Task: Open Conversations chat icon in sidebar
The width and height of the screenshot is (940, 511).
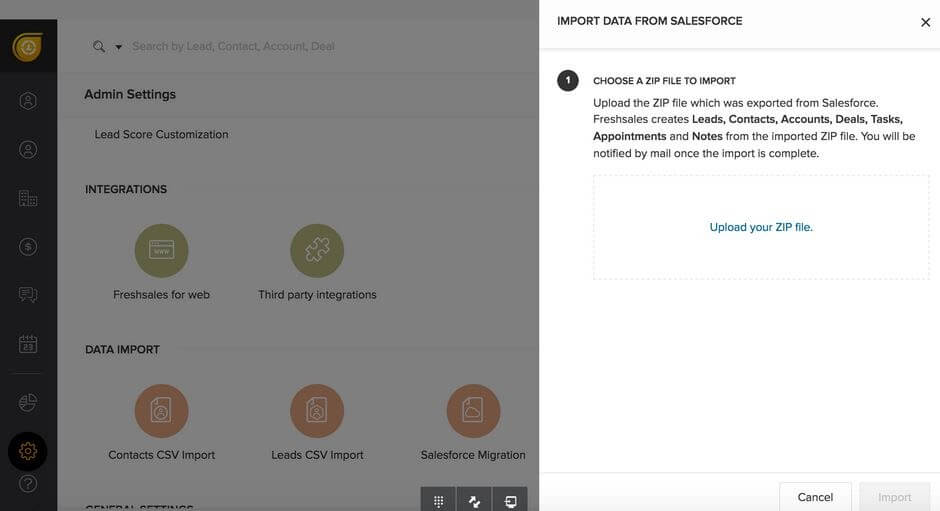Action: 28,294
